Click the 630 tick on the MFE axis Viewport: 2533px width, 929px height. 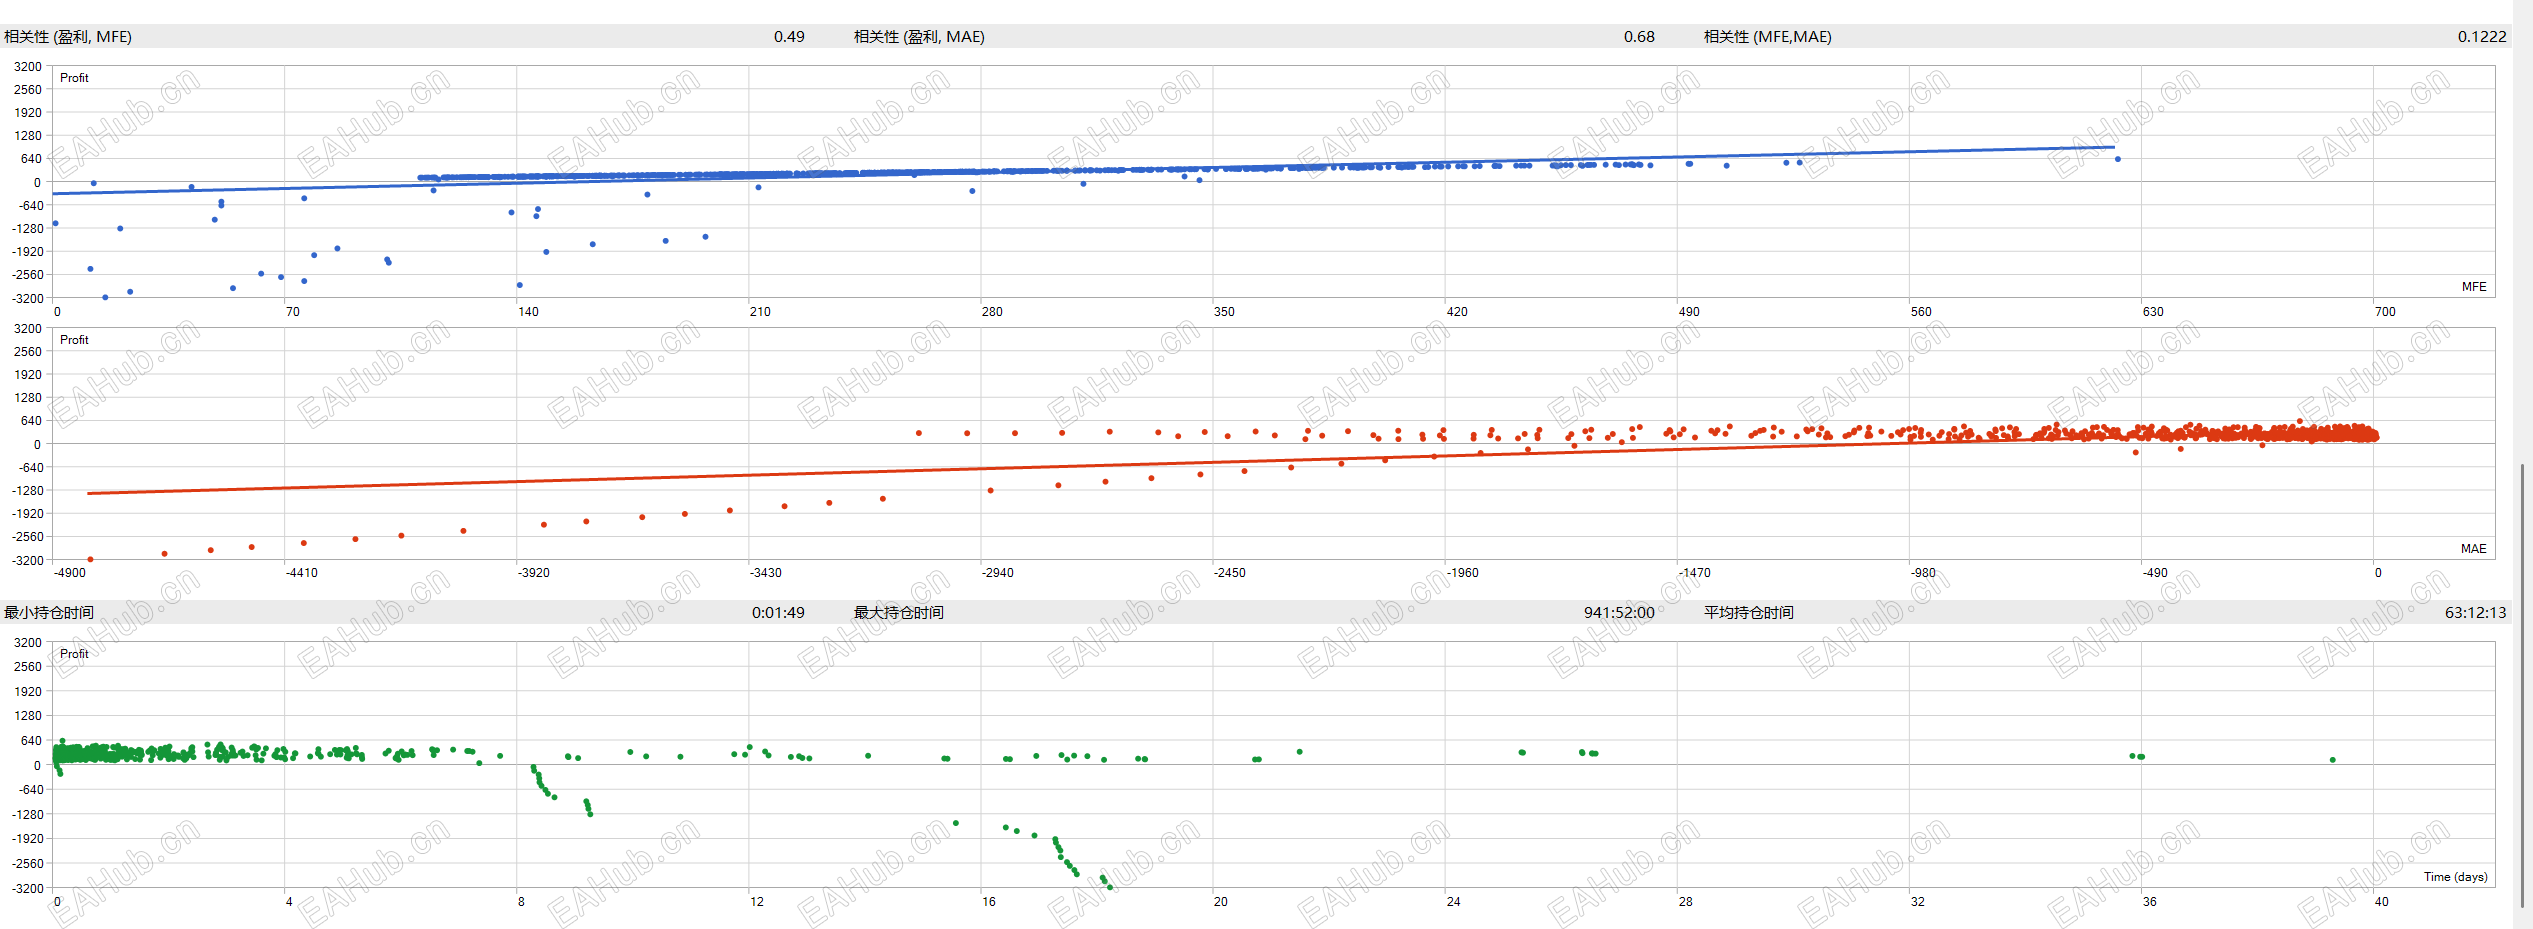[2153, 312]
